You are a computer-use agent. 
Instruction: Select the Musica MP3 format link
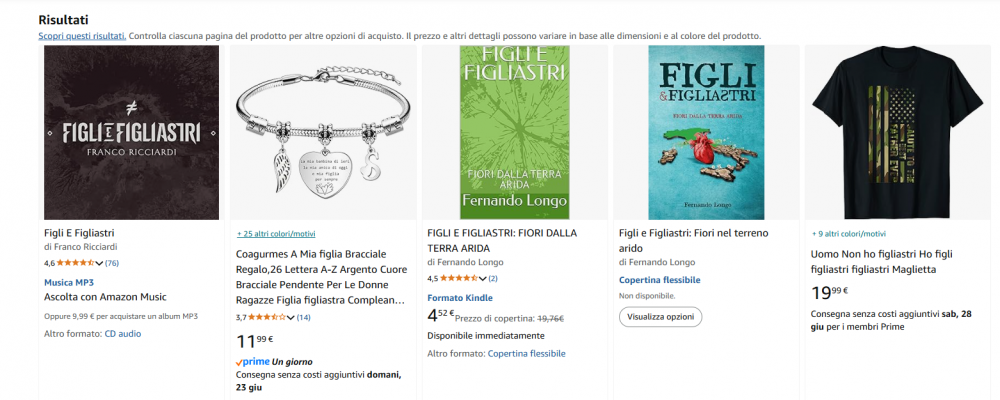[69, 282]
